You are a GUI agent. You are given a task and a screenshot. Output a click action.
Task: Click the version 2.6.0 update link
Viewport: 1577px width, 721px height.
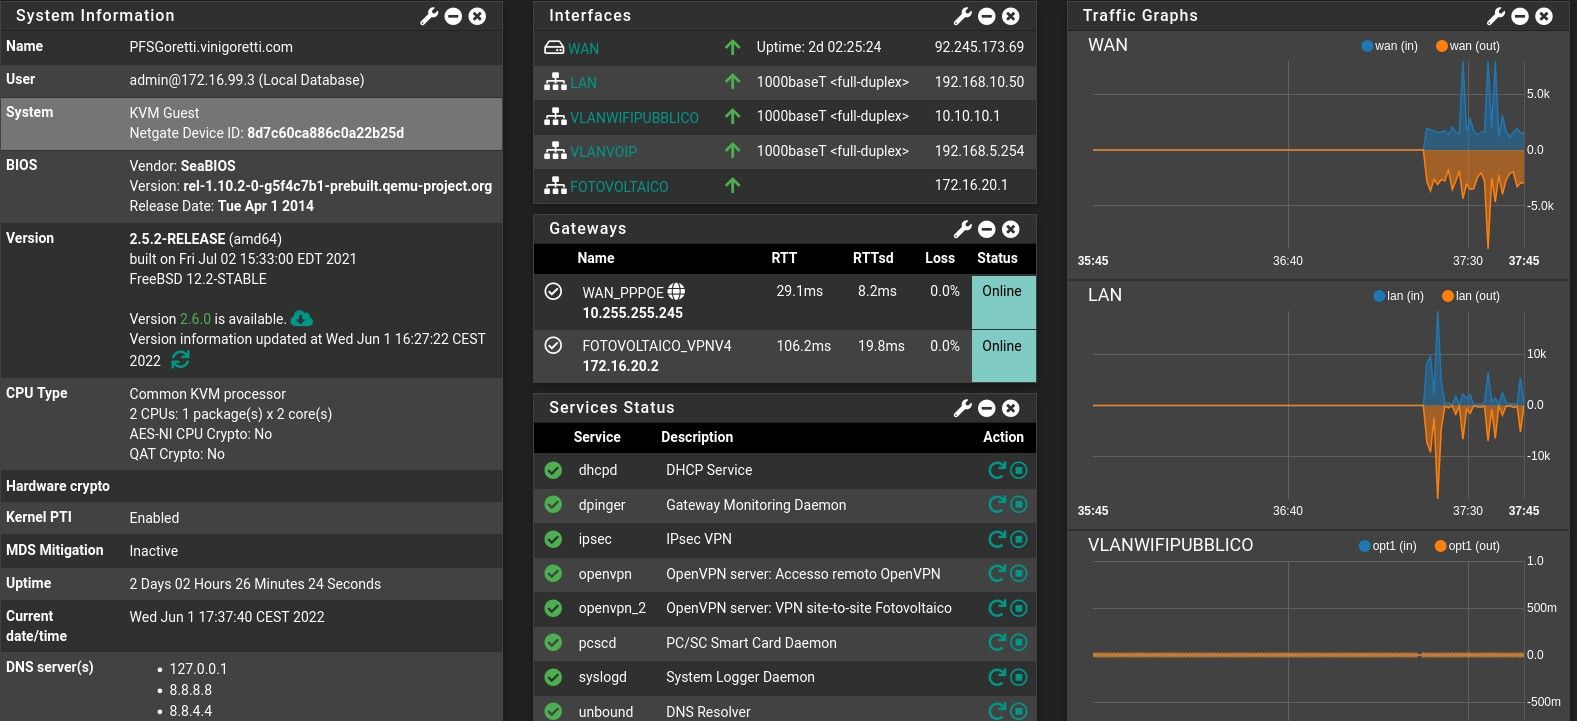[x=195, y=319]
